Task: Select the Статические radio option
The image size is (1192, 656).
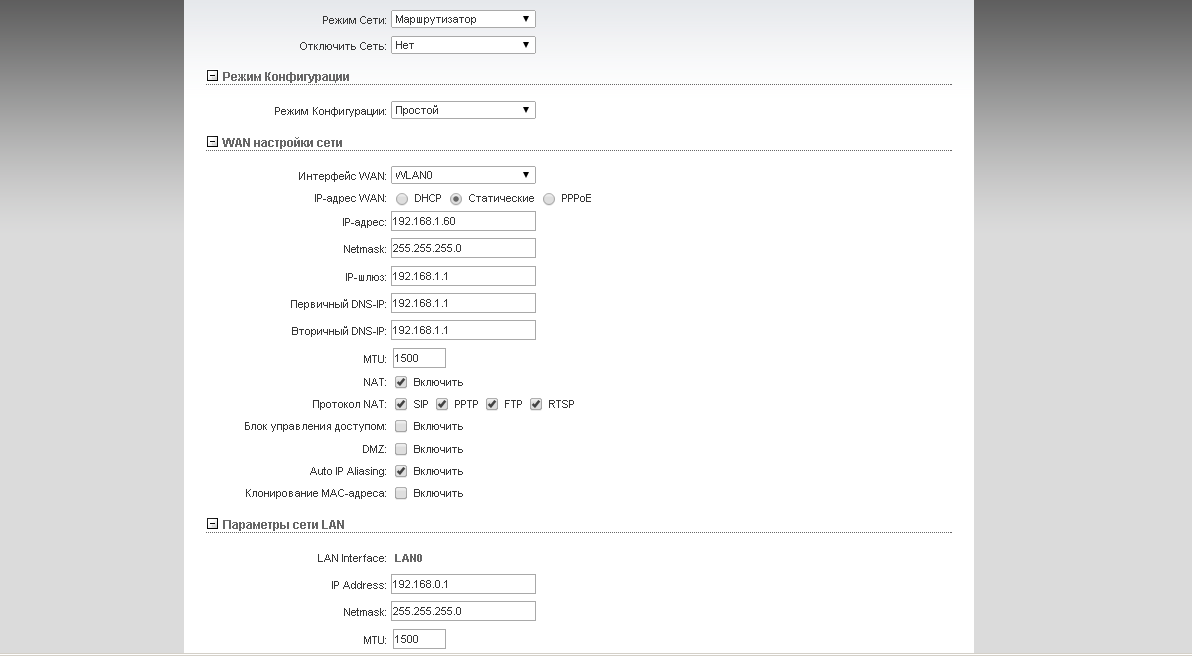Action: 456,199
